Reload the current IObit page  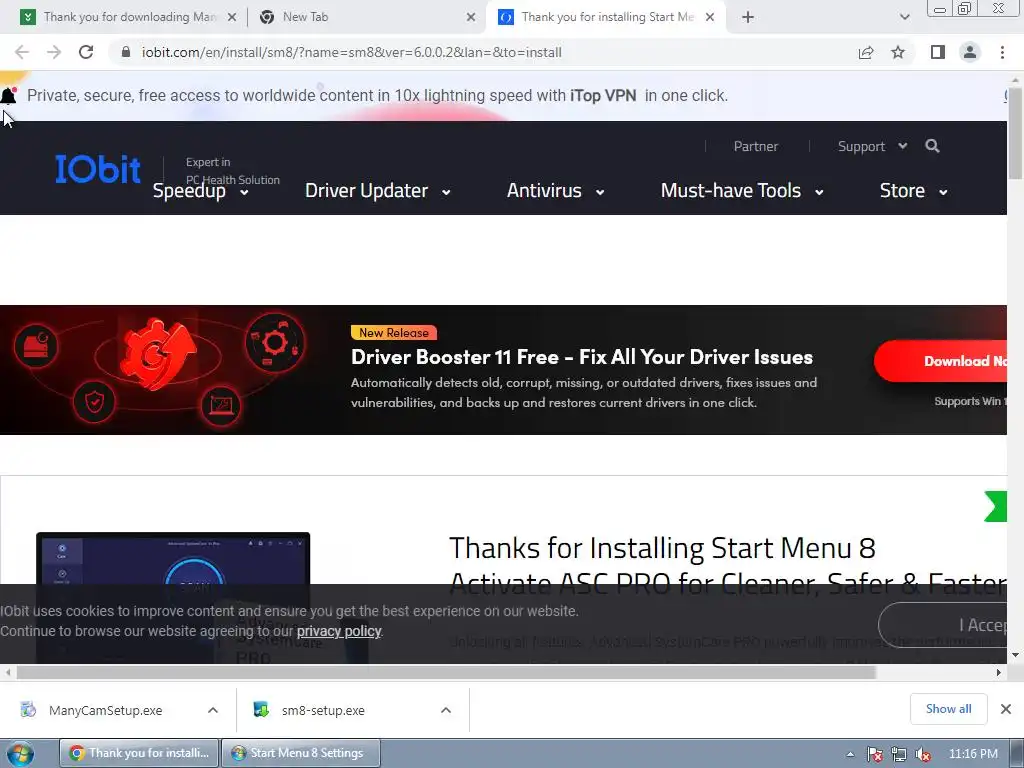point(86,52)
